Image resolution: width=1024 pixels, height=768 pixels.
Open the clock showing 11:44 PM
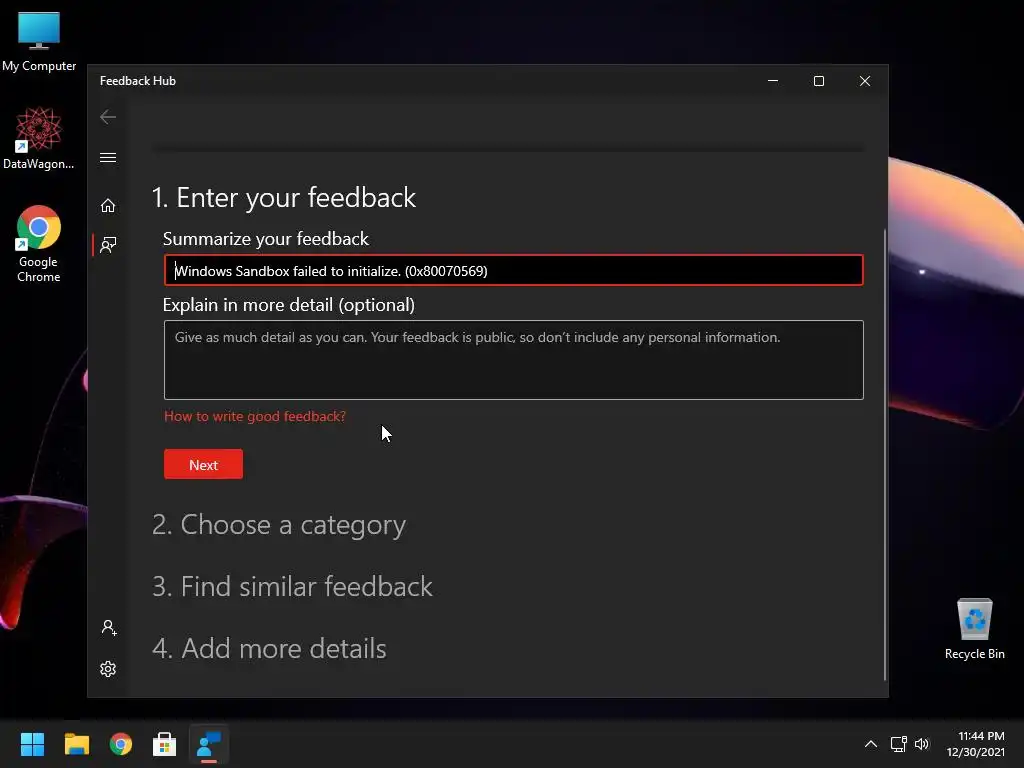pos(976,744)
